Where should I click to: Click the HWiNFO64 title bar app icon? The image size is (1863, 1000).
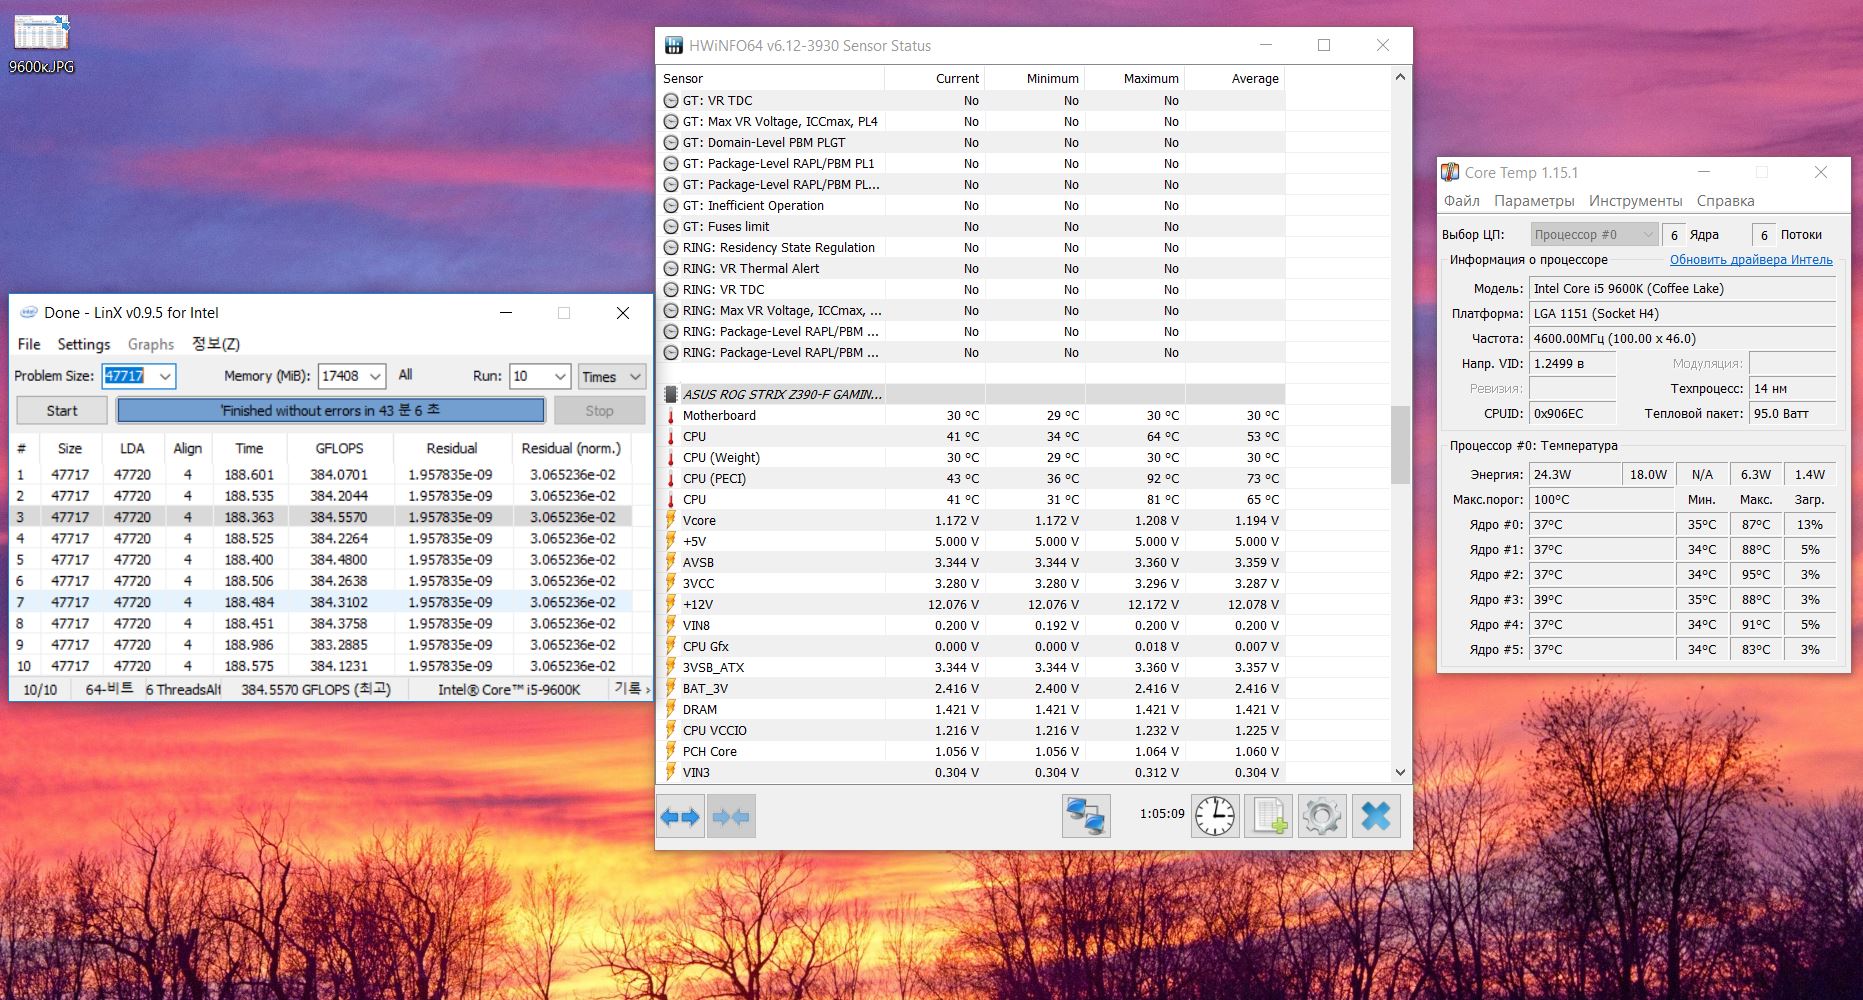675,46
